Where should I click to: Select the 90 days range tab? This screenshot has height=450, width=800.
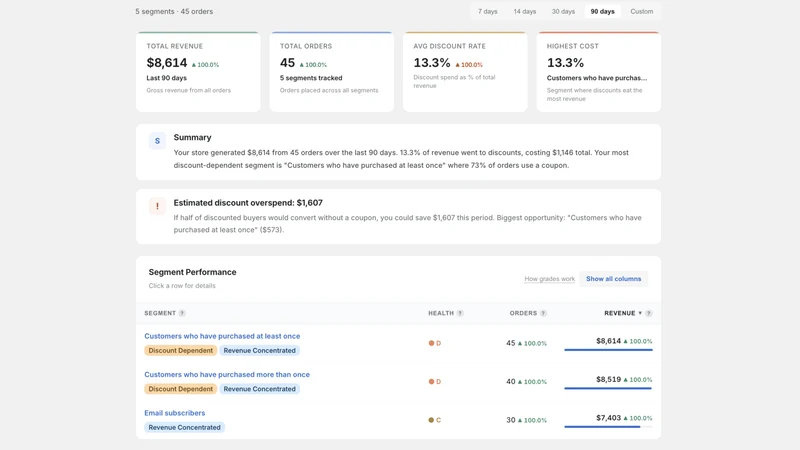603,11
